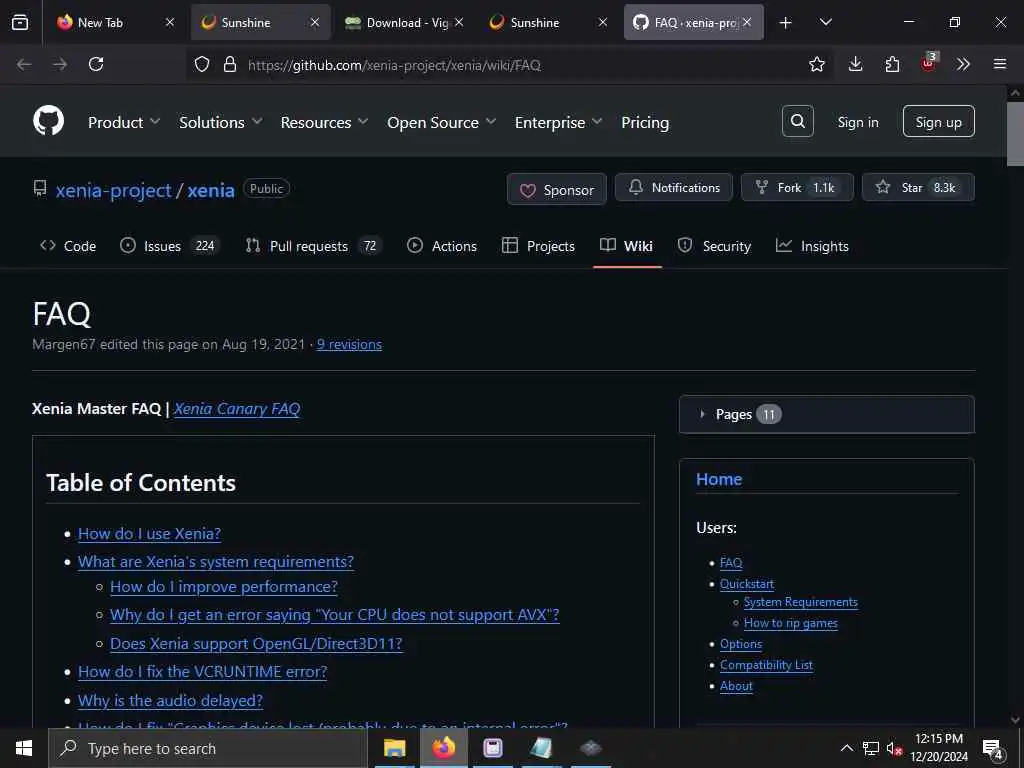Image resolution: width=1024 pixels, height=768 pixels.
Task: Click the Sign up button
Action: (938, 121)
